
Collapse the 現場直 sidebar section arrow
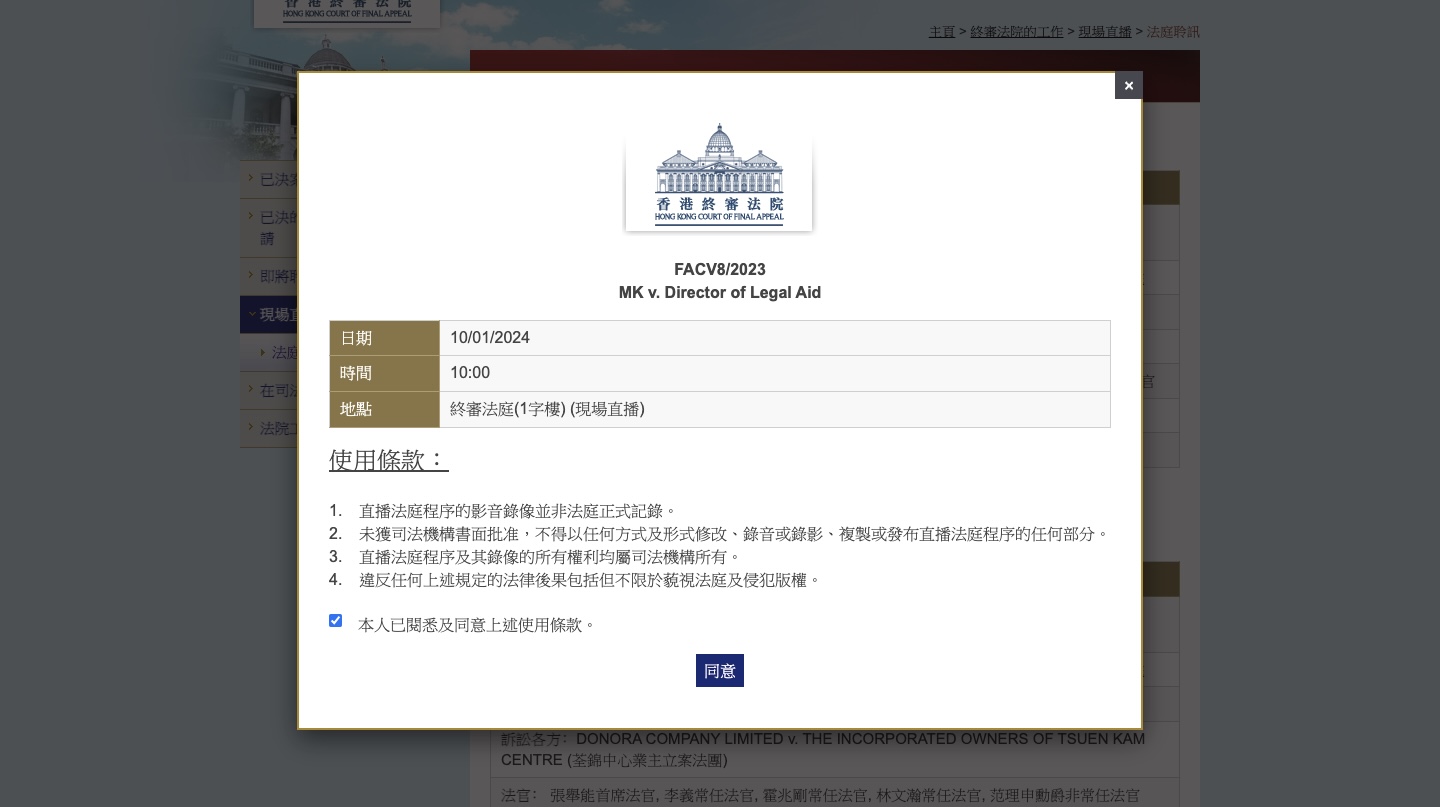coord(252,314)
